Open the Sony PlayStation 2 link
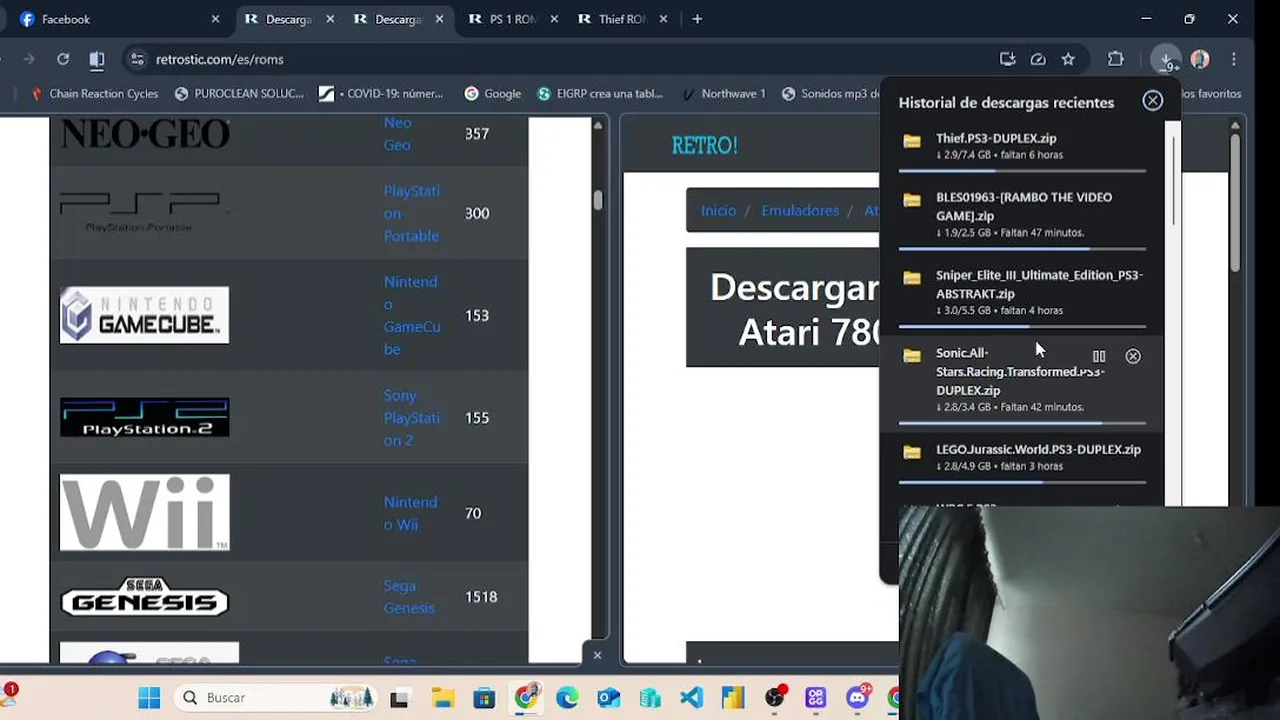Viewport: 1280px width, 720px height. pos(412,418)
